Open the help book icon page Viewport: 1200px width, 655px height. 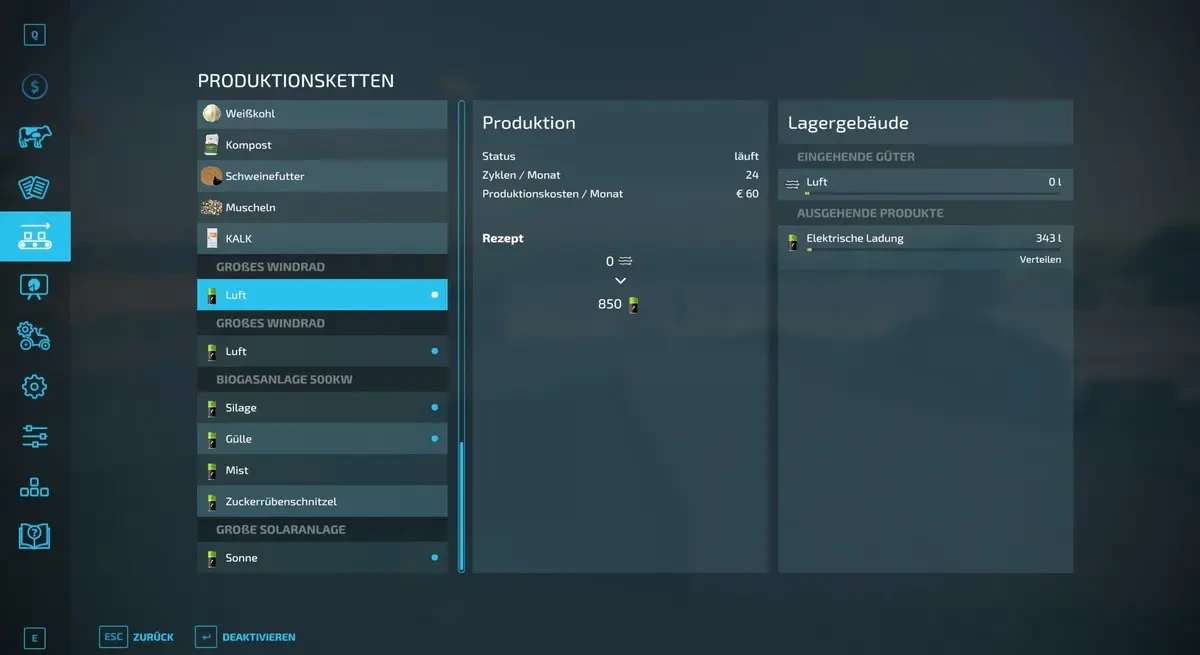pyautogui.click(x=35, y=536)
